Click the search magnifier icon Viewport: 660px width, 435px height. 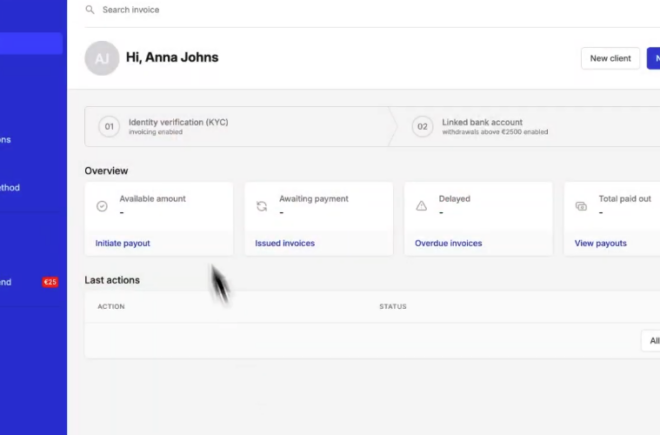(90, 10)
